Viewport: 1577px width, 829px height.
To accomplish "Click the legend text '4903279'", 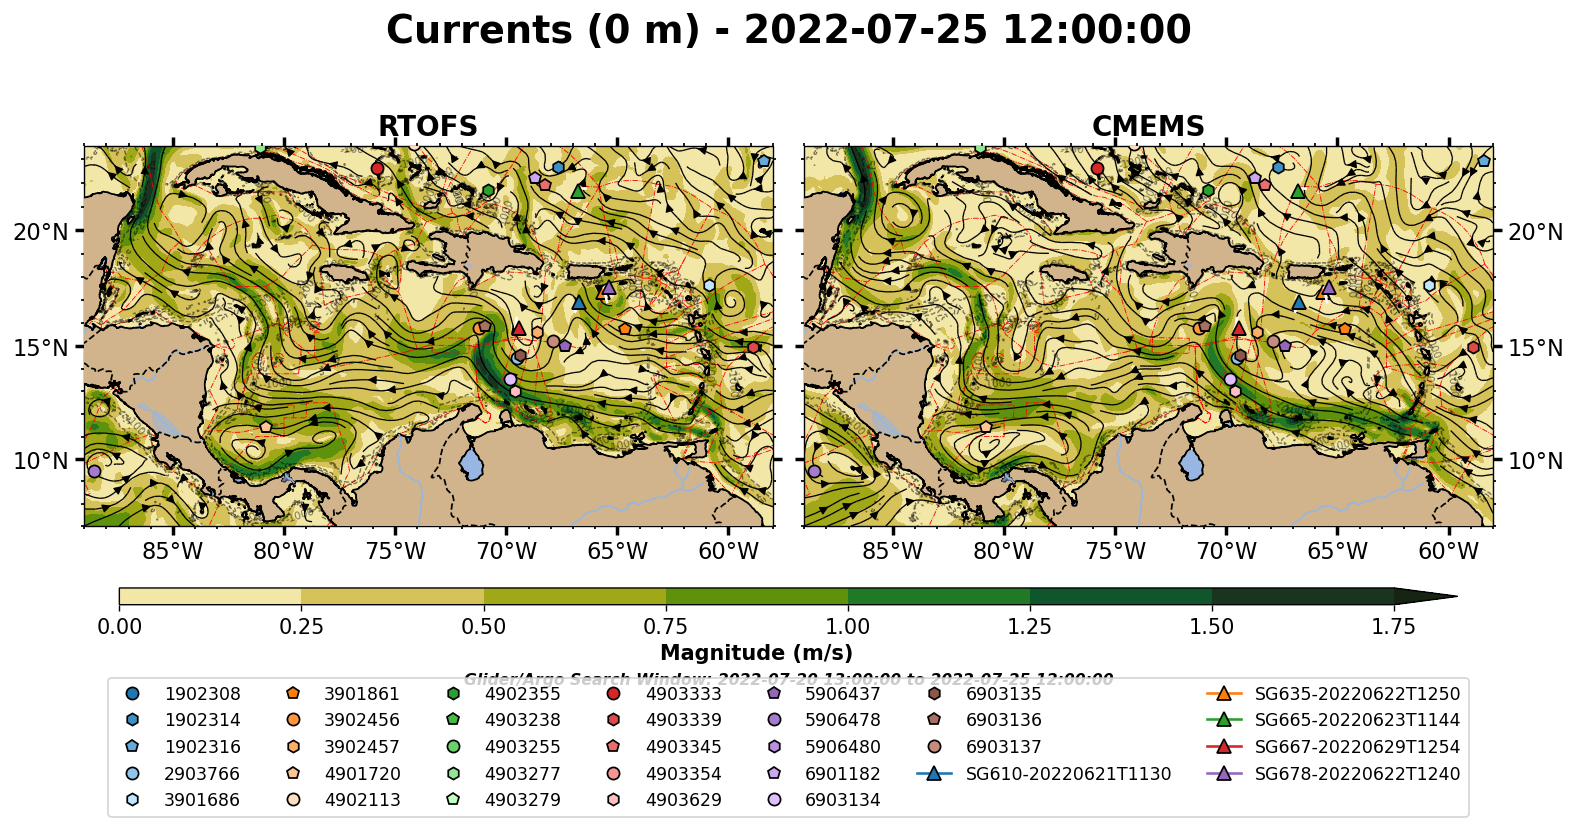I will point(523,800).
